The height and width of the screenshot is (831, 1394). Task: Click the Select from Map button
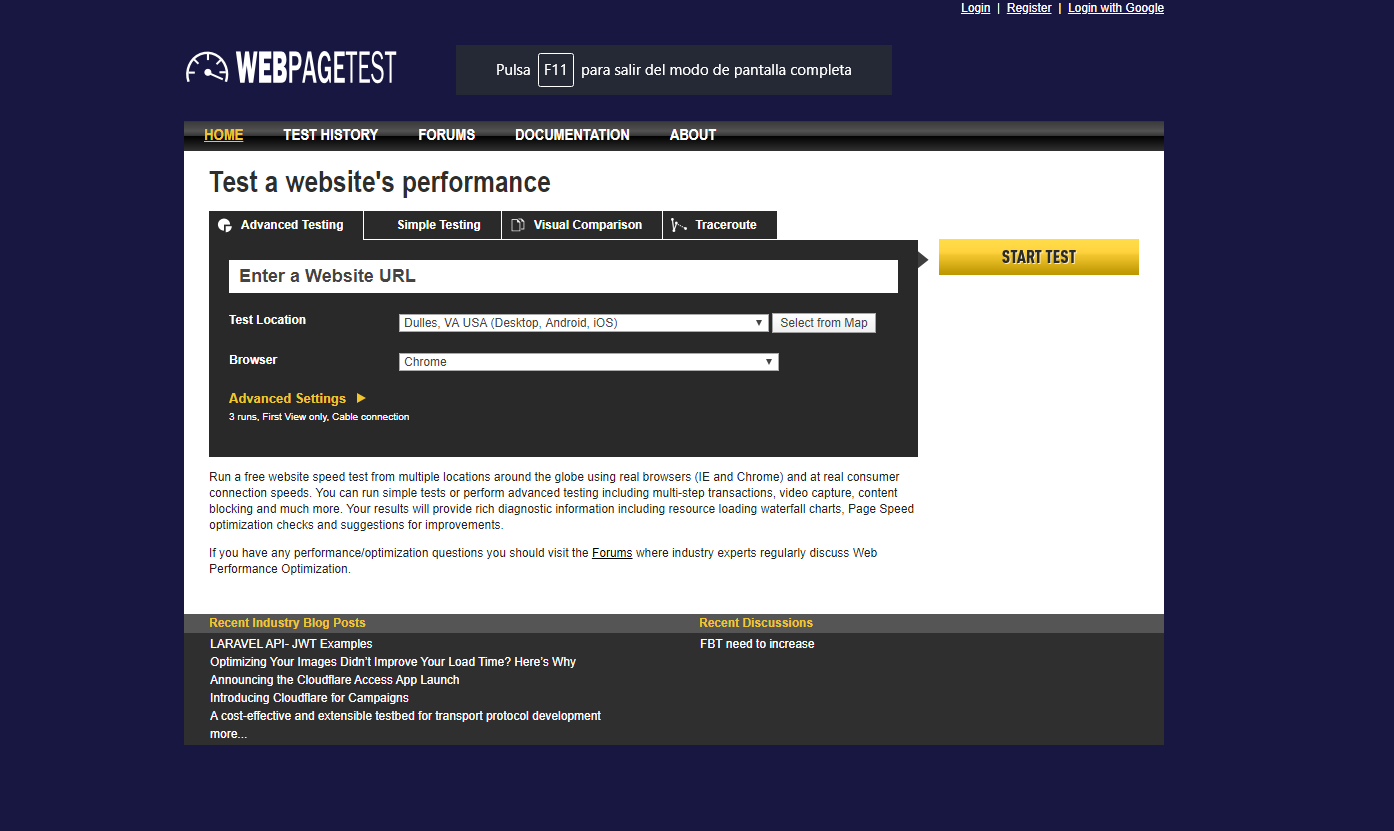pyautogui.click(x=824, y=323)
